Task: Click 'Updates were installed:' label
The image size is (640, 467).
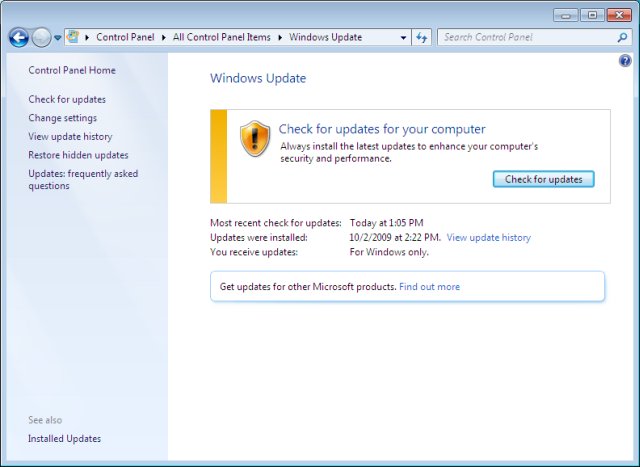Action: [259, 238]
